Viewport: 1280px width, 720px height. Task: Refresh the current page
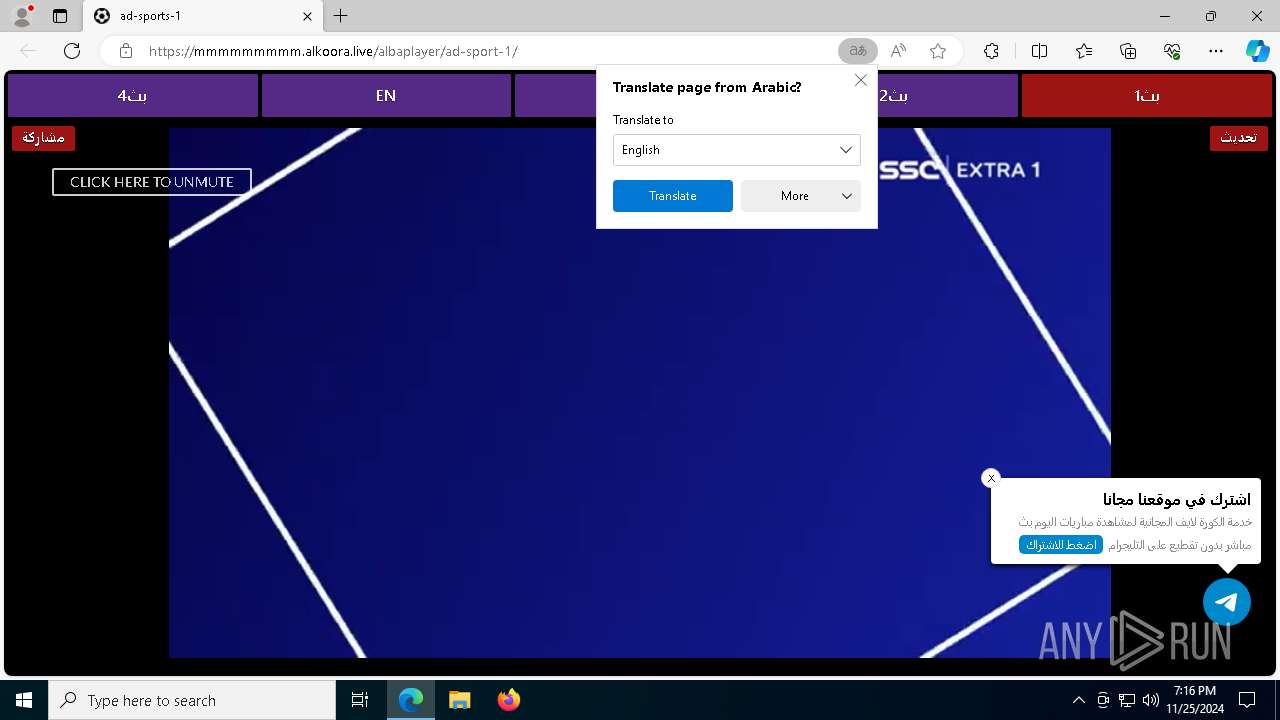[72, 51]
